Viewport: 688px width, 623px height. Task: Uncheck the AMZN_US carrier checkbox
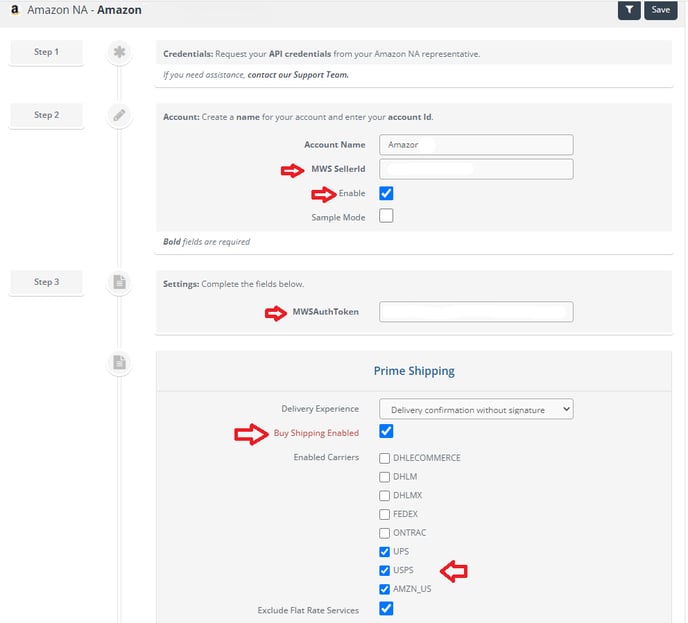pos(384,589)
